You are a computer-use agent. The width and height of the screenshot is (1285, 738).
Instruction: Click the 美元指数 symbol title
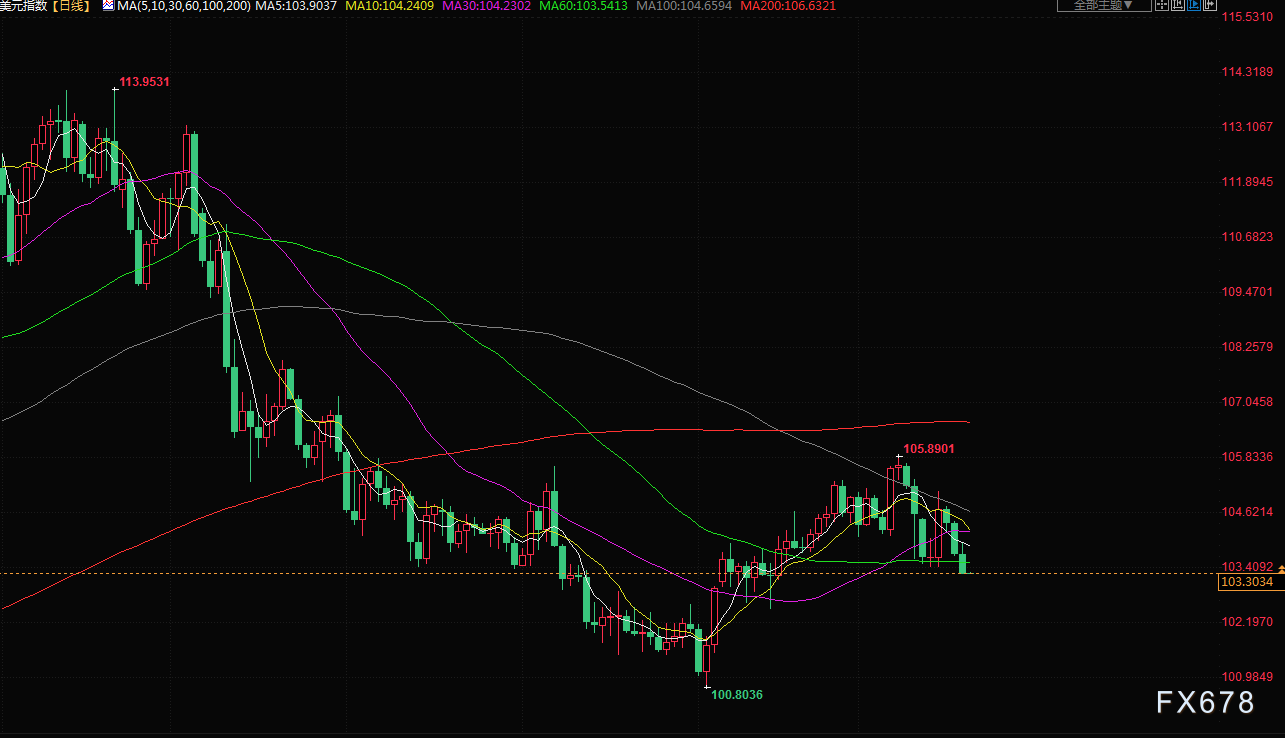pyautogui.click(x=24, y=6)
